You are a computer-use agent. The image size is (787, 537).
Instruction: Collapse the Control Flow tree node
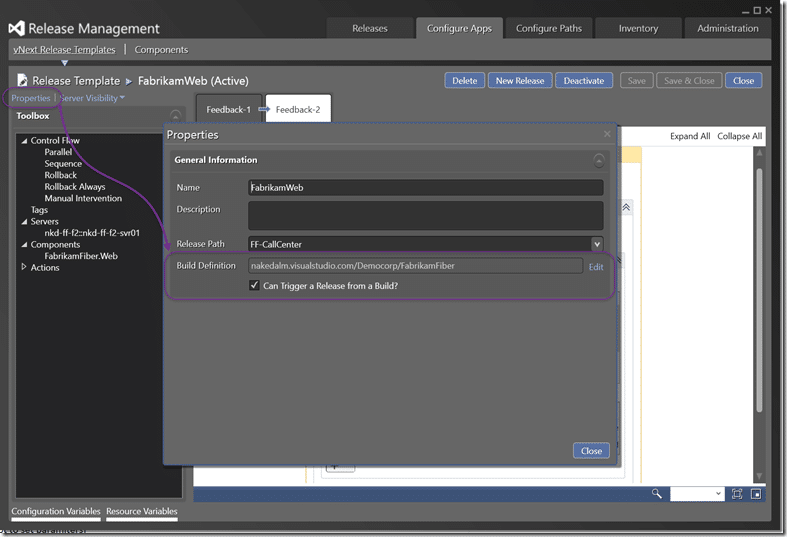(x=24, y=141)
